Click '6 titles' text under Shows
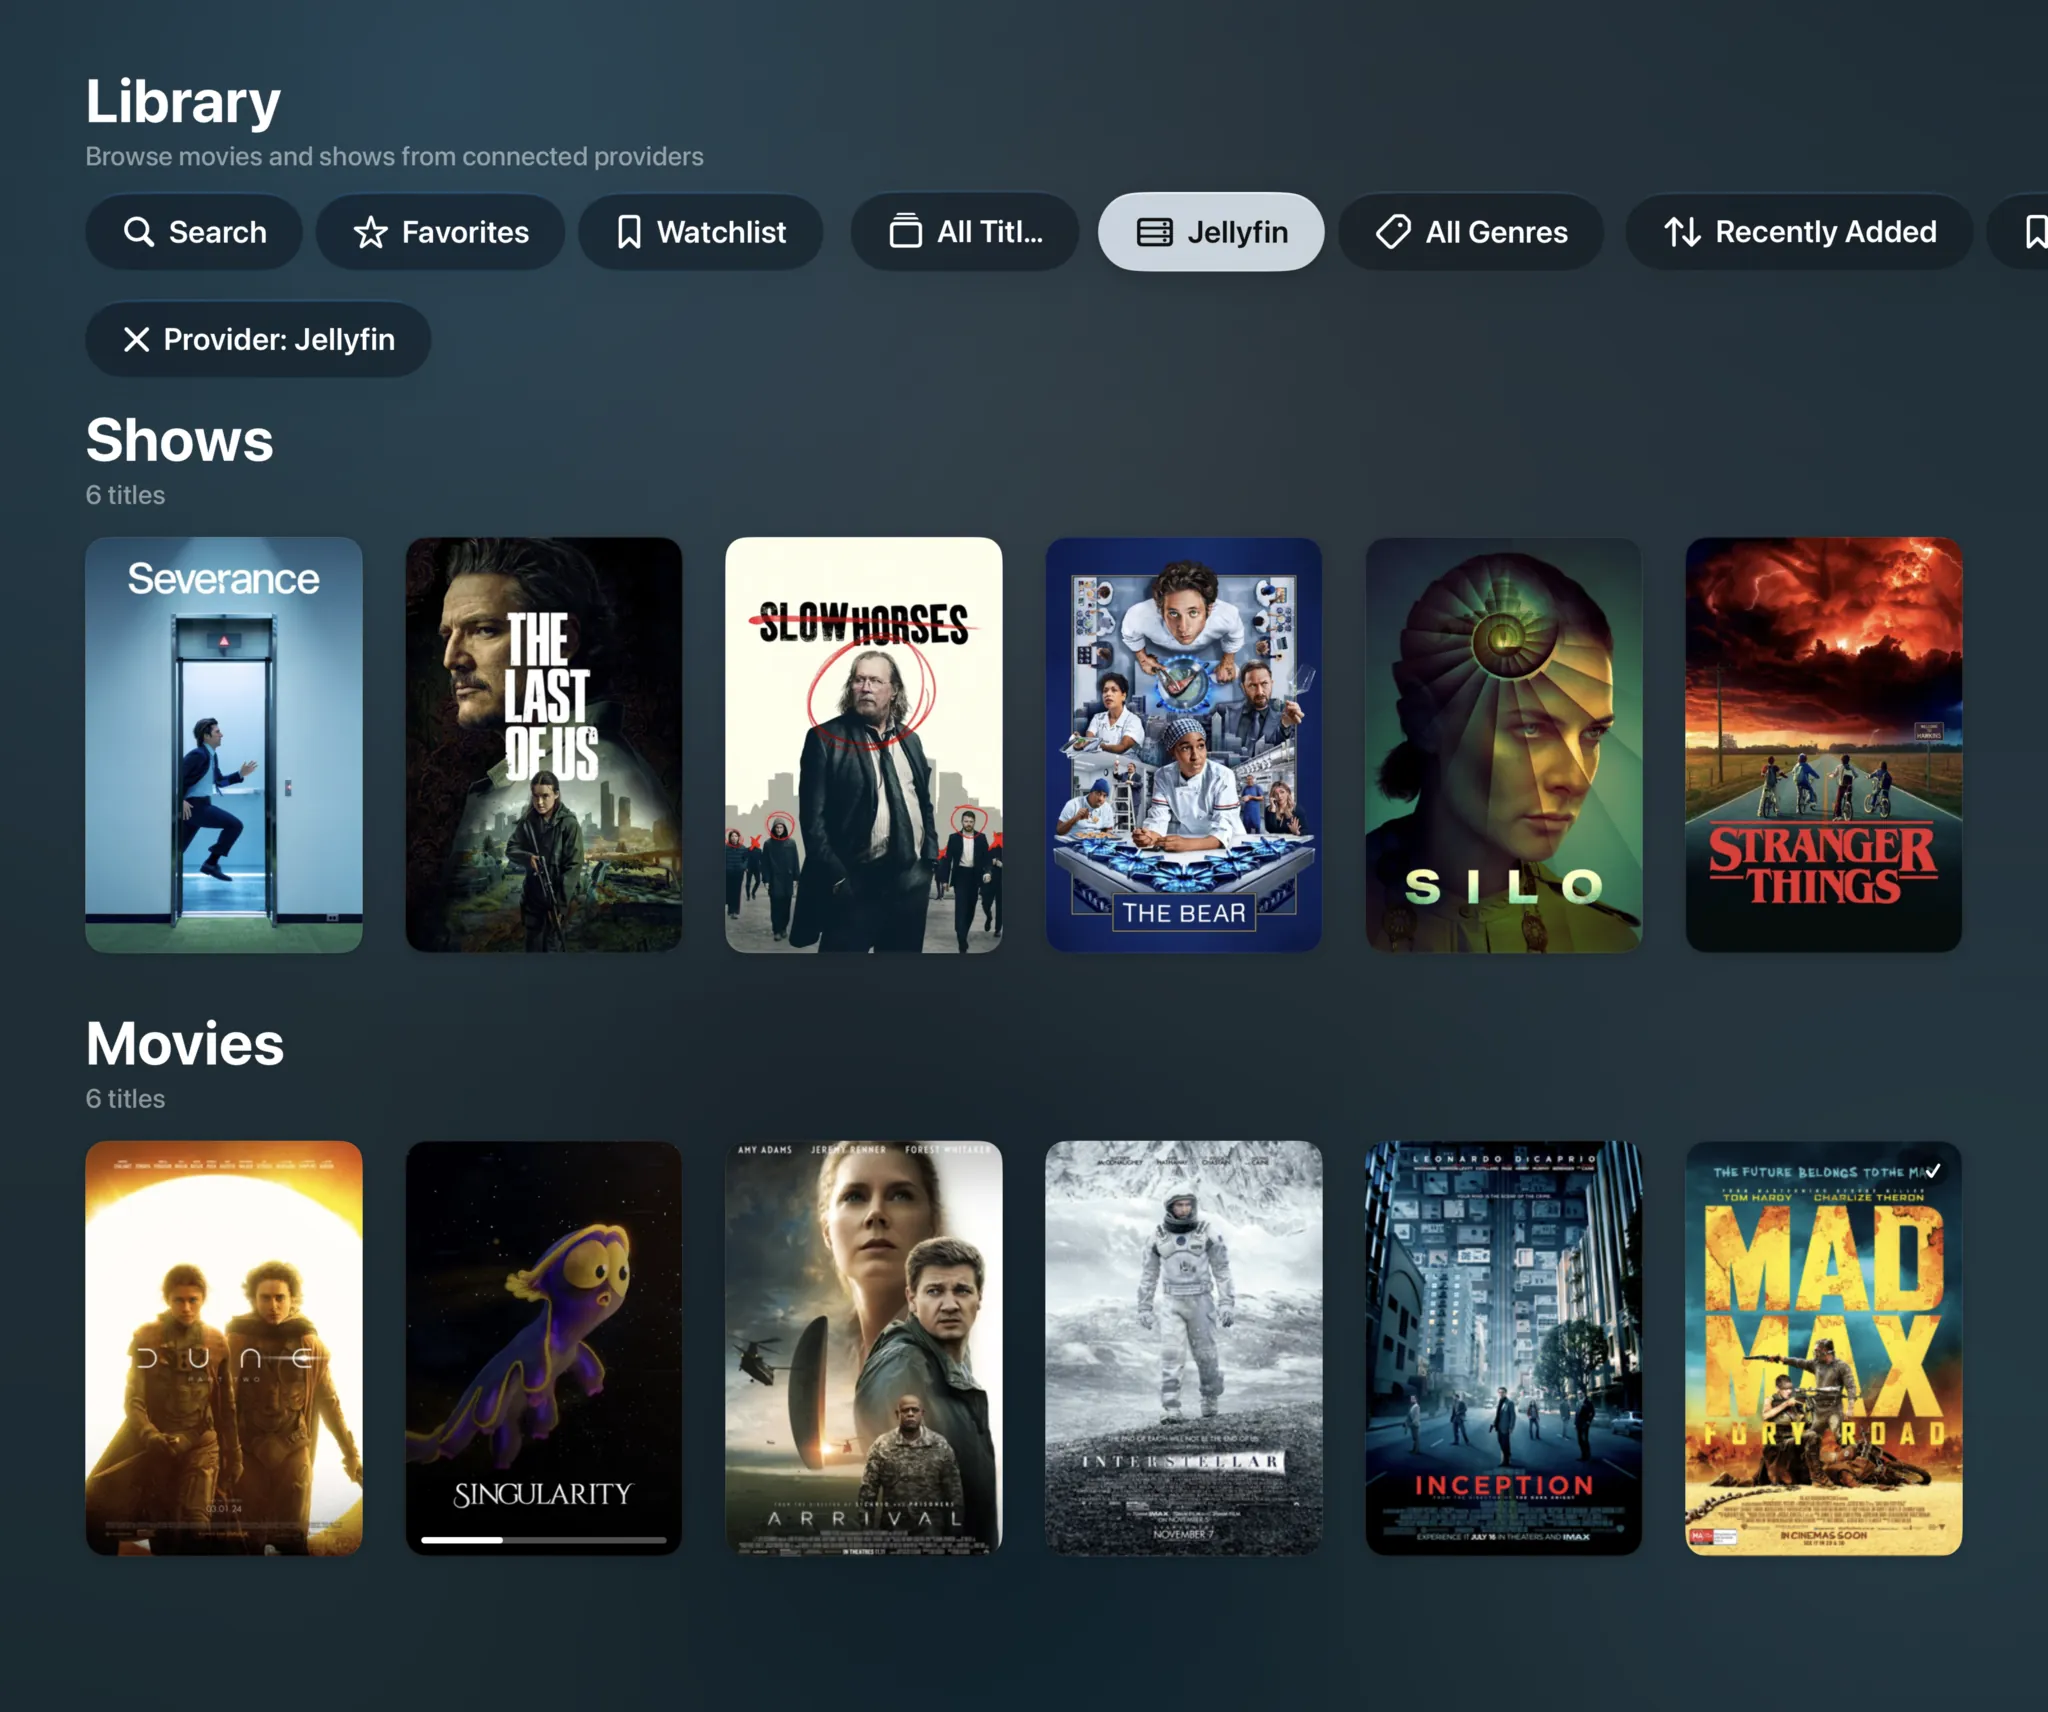The width and height of the screenshot is (2048, 1712). pyautogui.click(x=125, y=495)
